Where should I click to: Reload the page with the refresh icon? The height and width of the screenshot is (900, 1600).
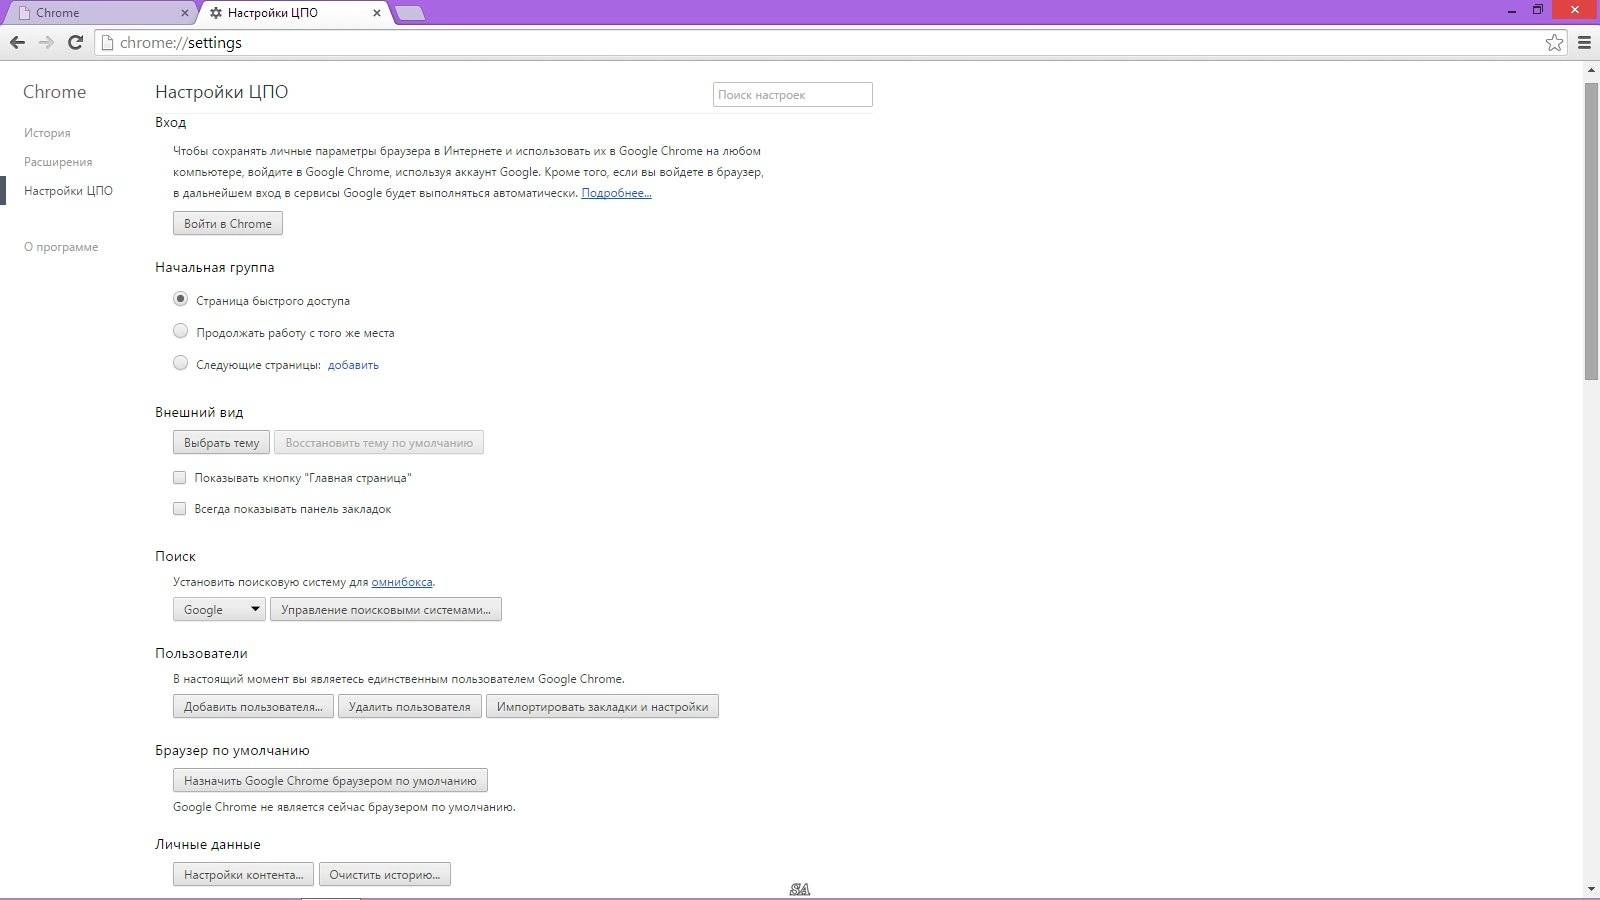75,43
